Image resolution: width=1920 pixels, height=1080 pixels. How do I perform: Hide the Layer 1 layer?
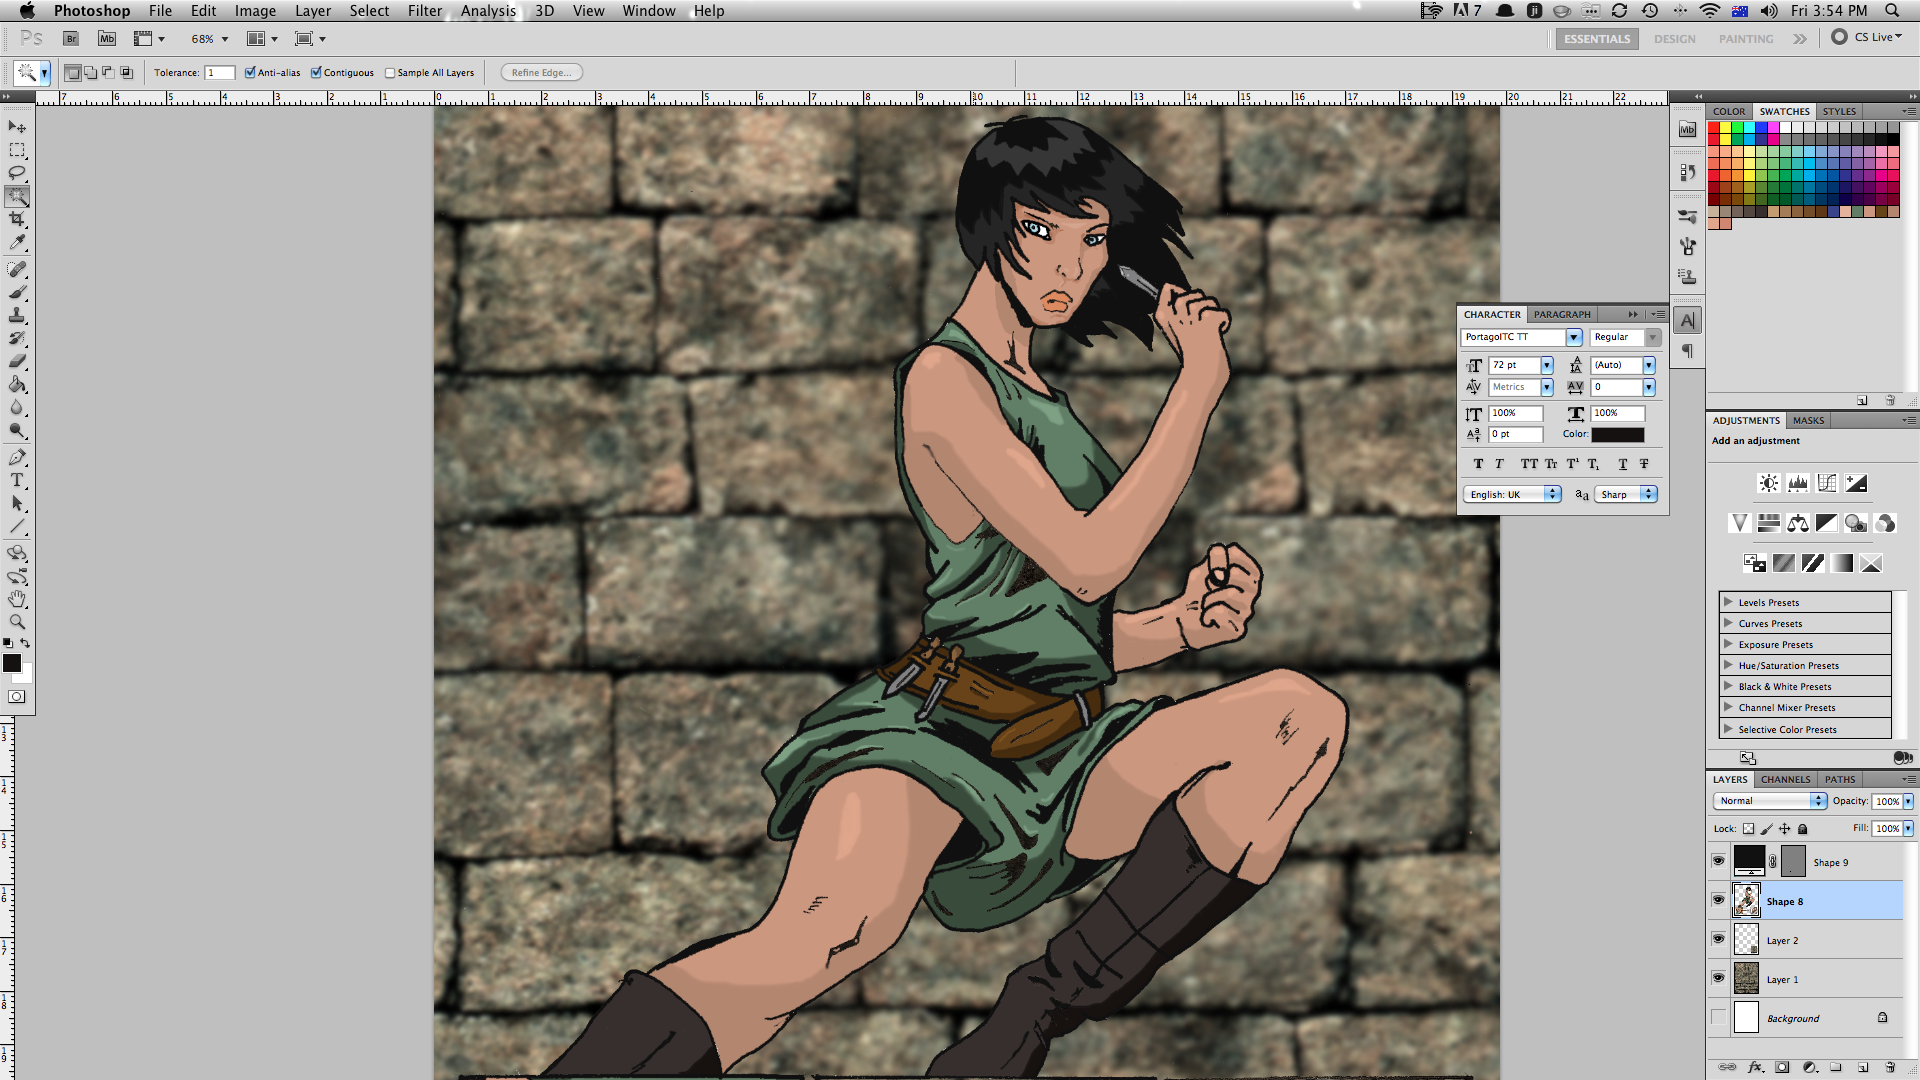tap(1718, 978)
